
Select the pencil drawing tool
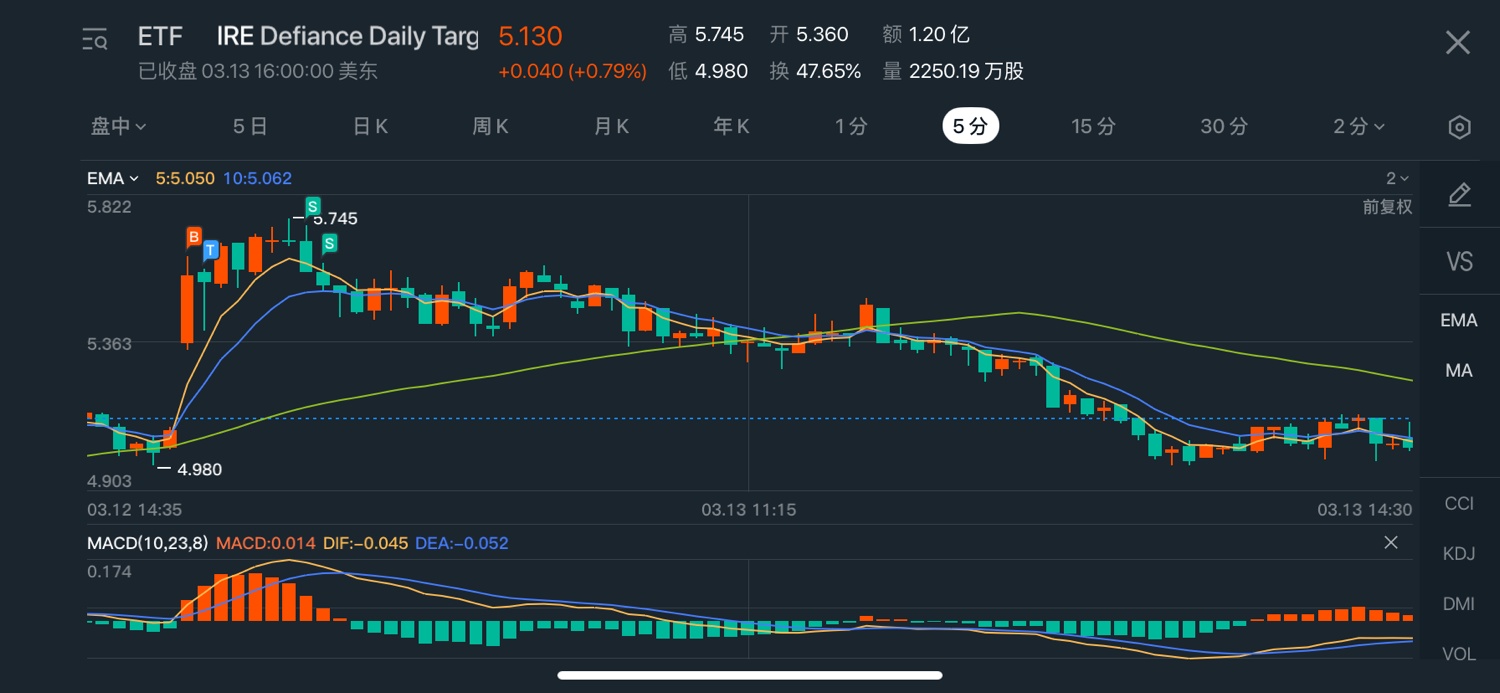(1459, 195)
